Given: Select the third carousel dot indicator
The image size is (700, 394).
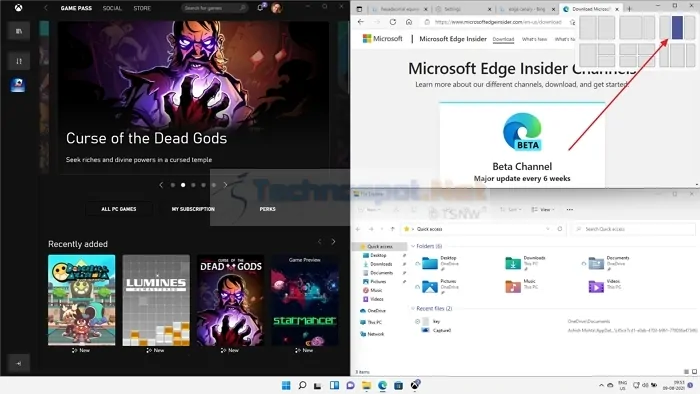Looking at the screenshot, I should (193, 185).
